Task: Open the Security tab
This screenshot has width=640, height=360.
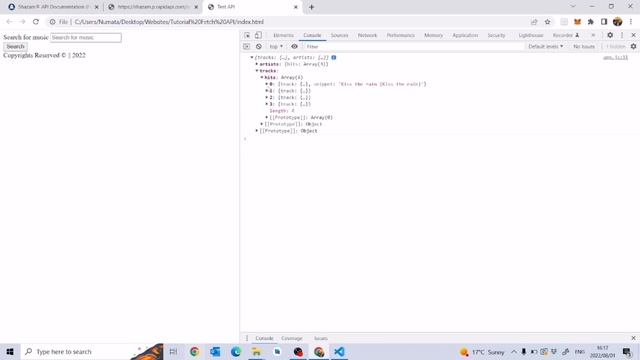Action: click(496, 36)
